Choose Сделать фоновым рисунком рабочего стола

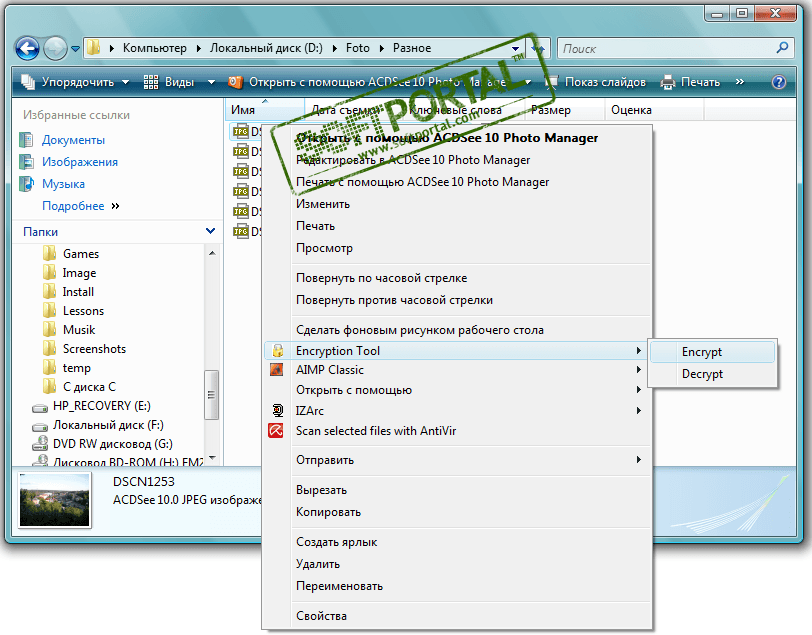click(420, 330)
